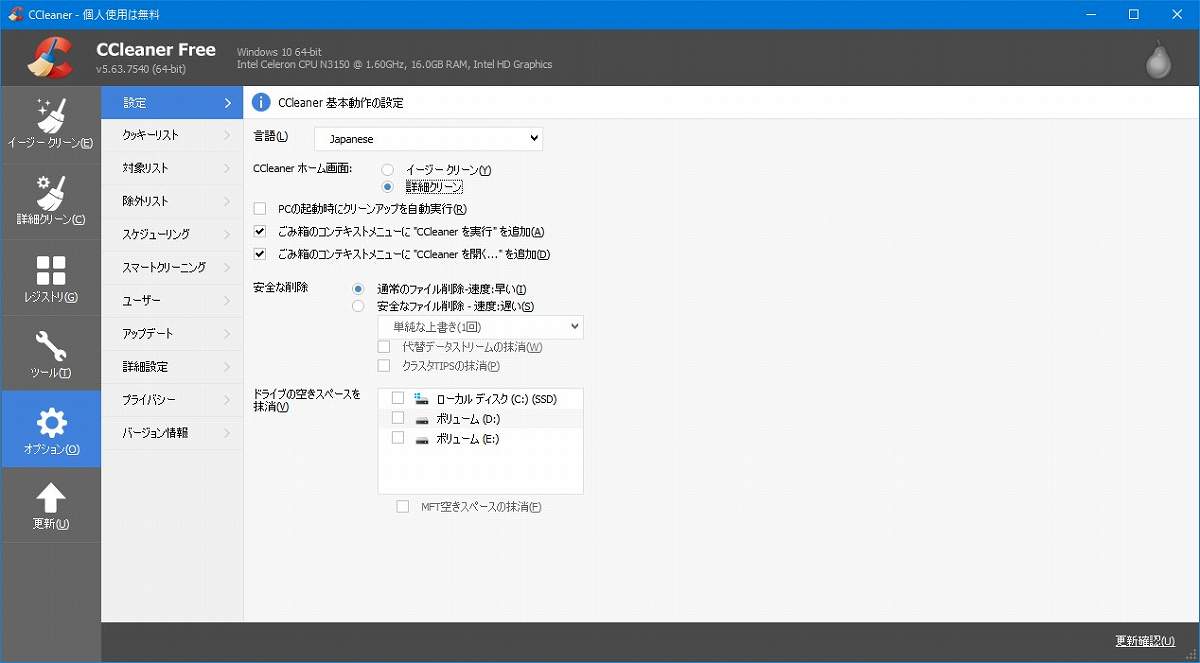Open the Easy Clean (イージークリーン) sidebar icon
Screen dimensions: 1200x663
[x=51, y=114]
